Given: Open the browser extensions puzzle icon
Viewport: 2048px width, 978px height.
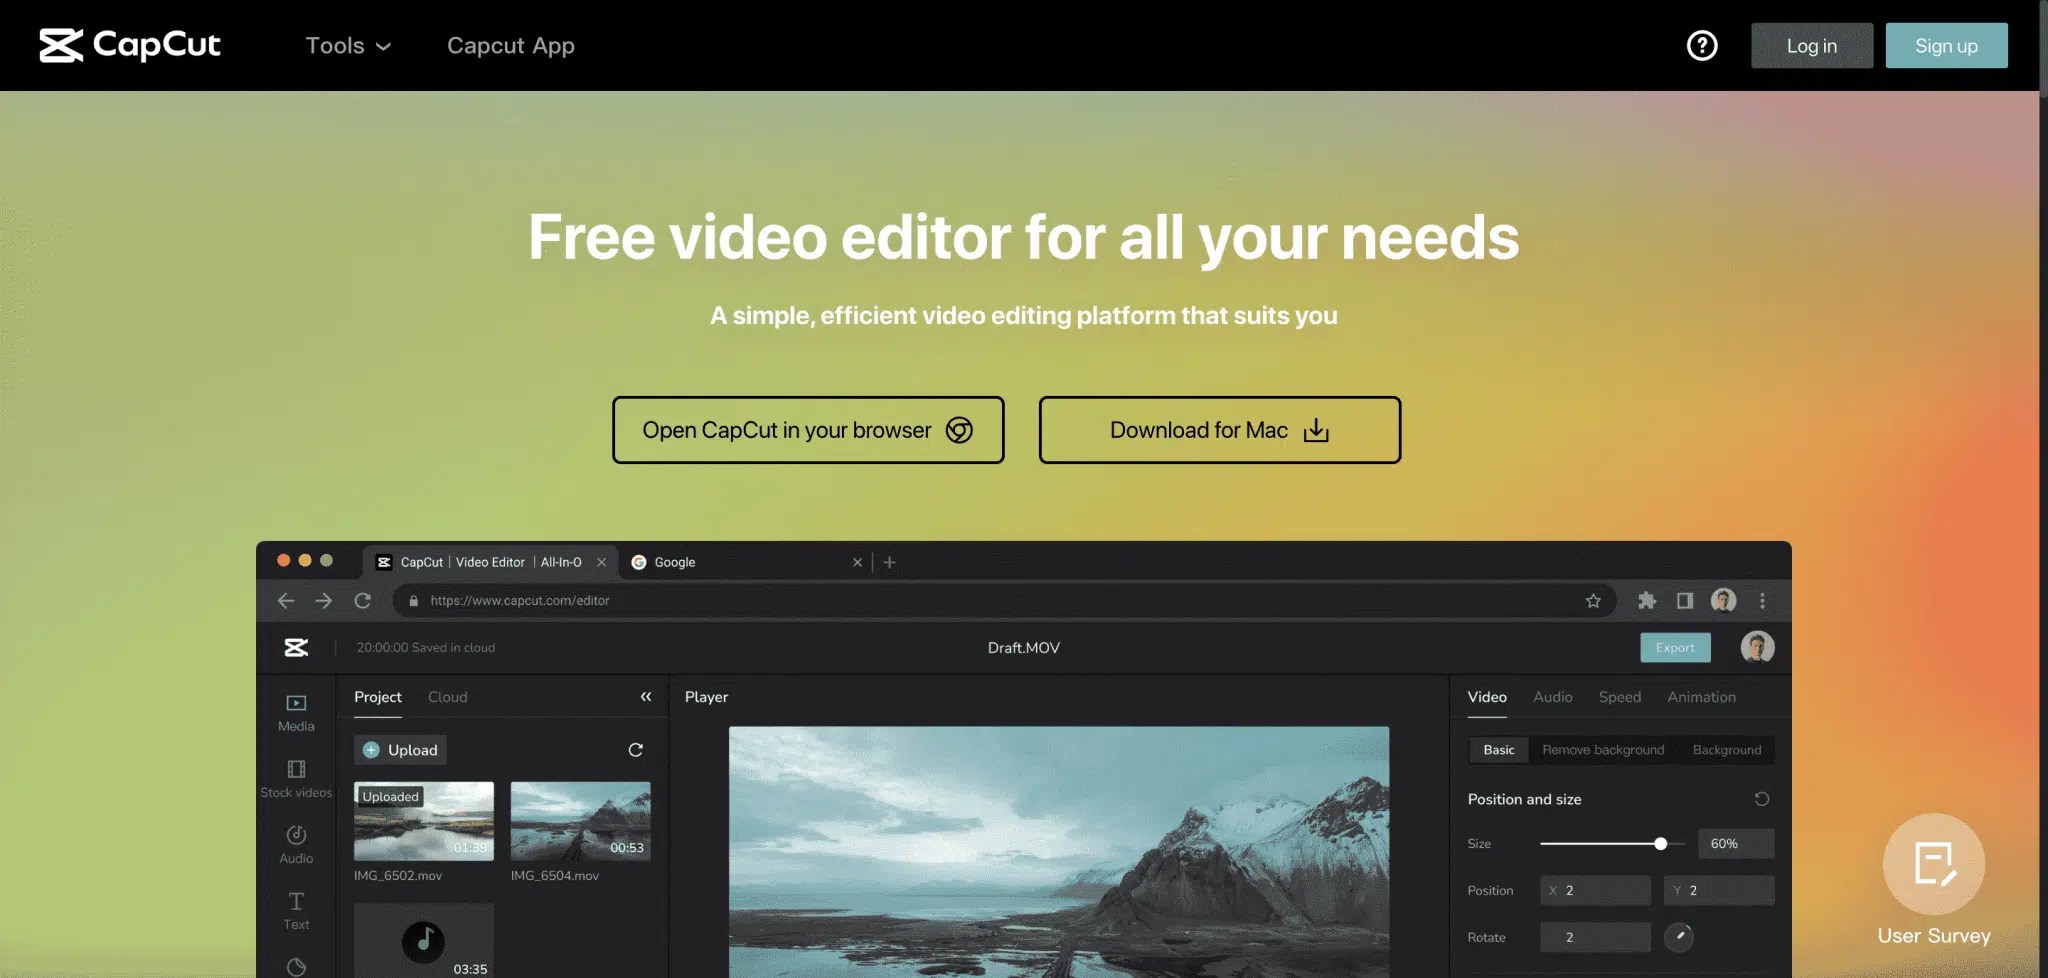Looking at the screenshot, I should (1645, 601).
